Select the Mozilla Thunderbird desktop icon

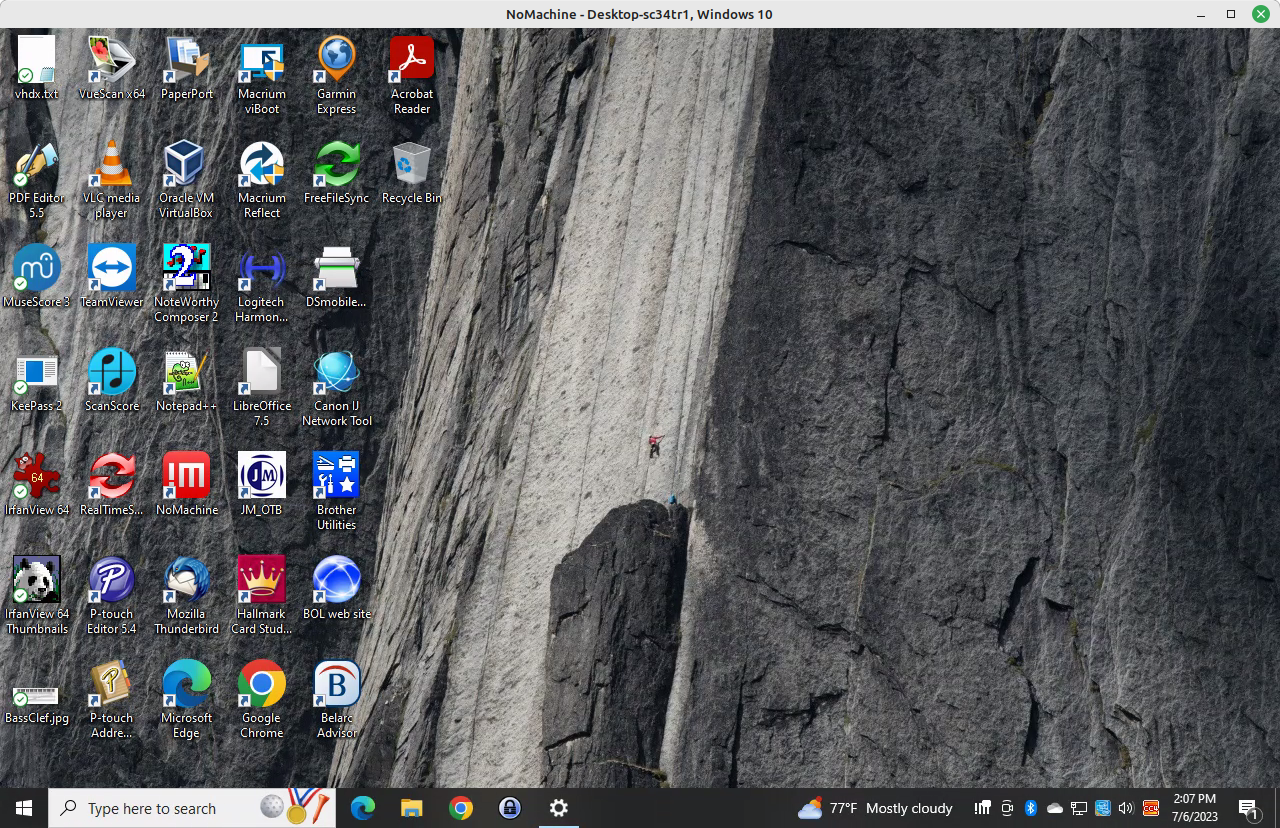(187, 596)
